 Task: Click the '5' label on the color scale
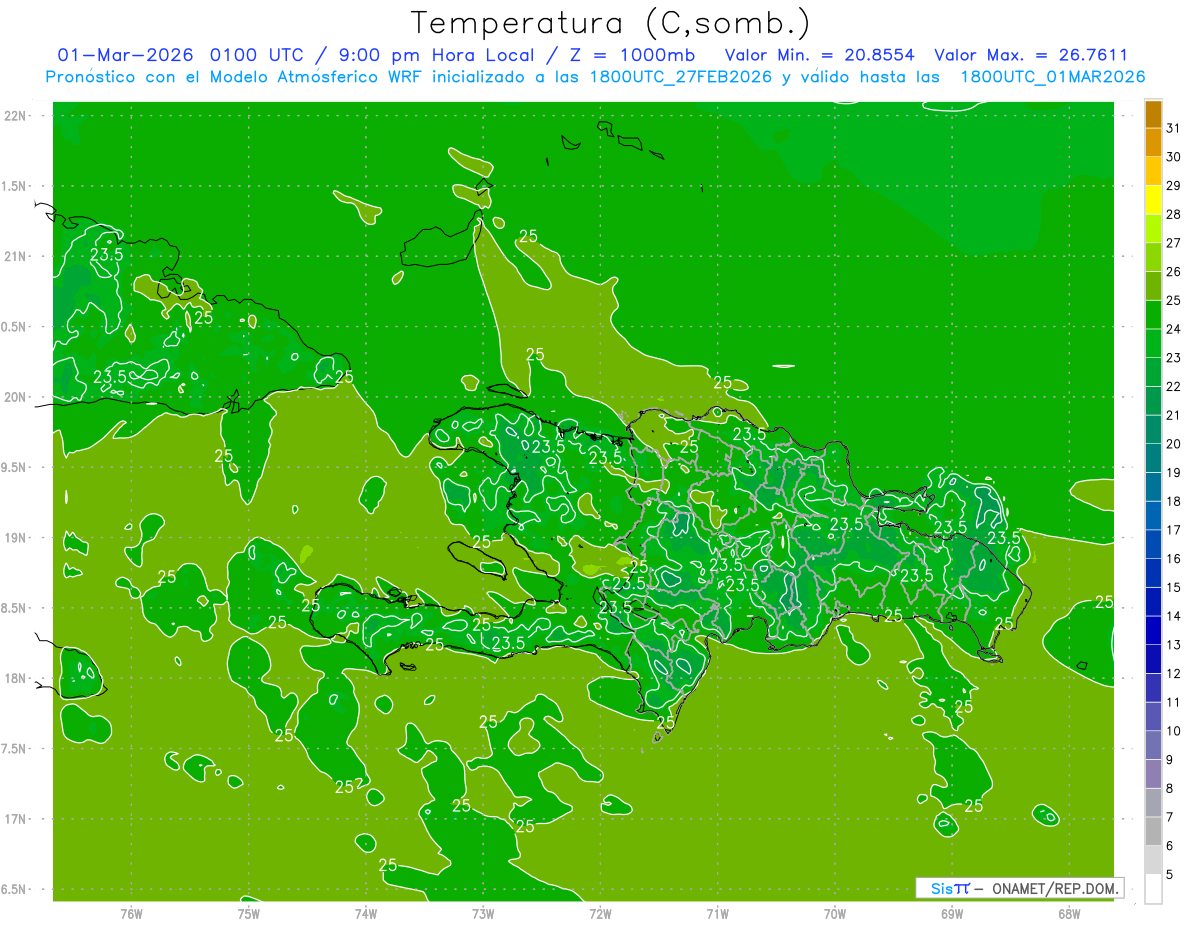(1170, 874)
